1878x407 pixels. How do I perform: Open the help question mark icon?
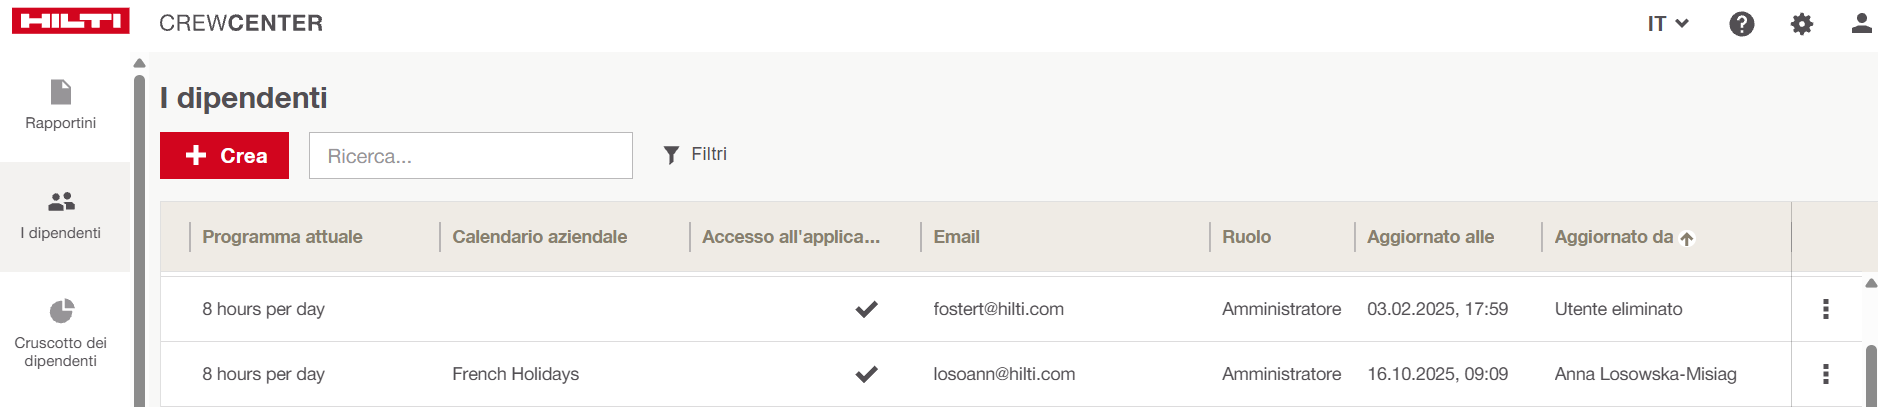click(1741, 24)
